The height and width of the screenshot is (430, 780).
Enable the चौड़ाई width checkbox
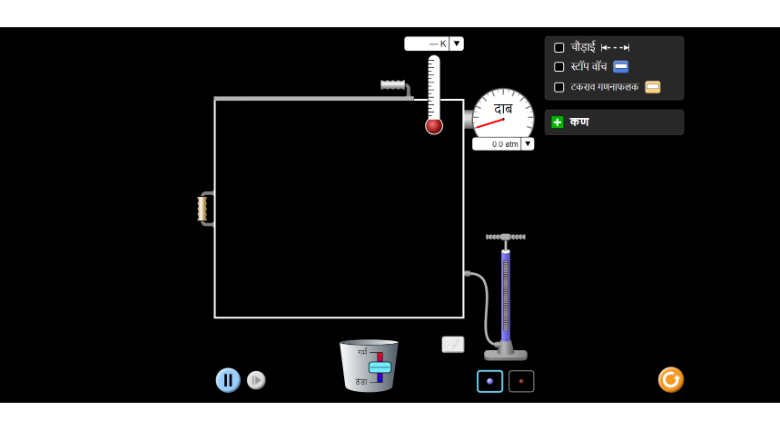pos(559,47)
